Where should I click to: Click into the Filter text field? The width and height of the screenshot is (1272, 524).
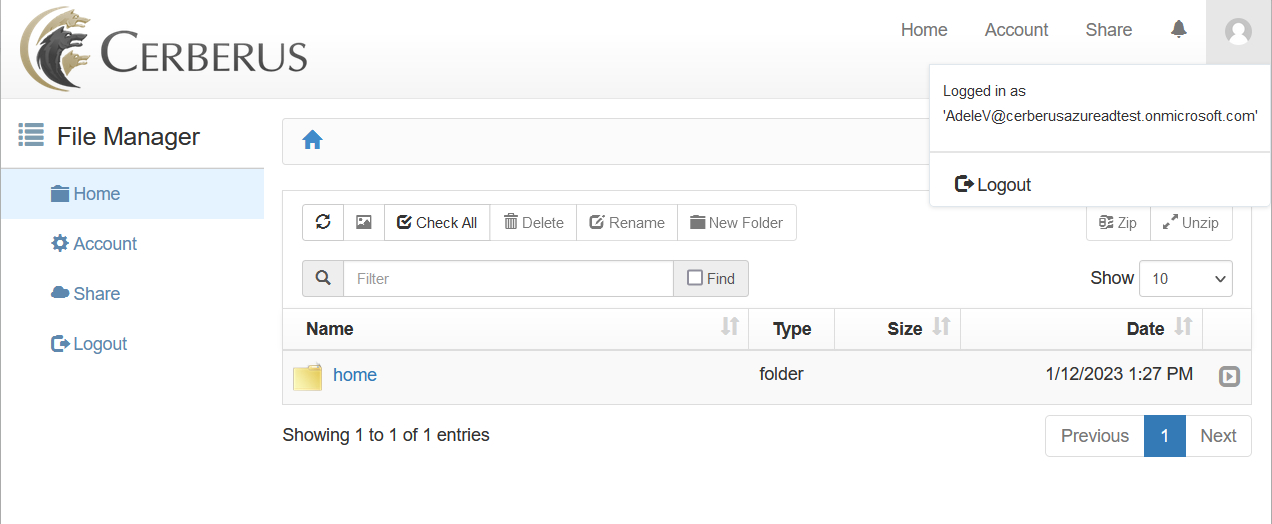click(508, 278)
